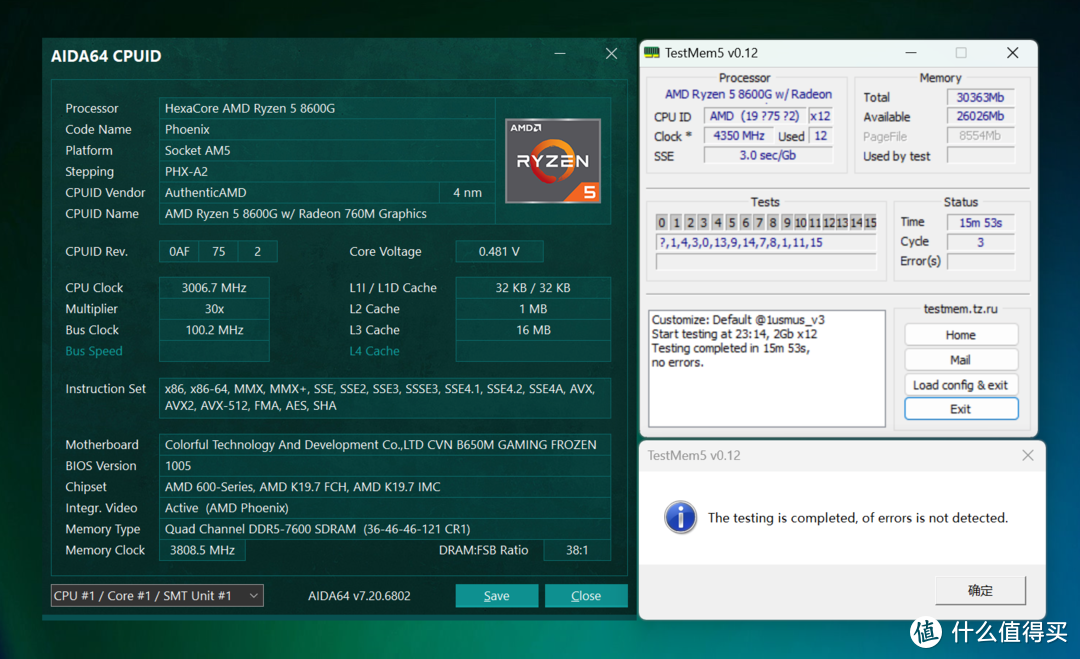Screen dimensions: 1080x659
Task: Click the Multiplier 30x value
Action: (x=214, y=308)
